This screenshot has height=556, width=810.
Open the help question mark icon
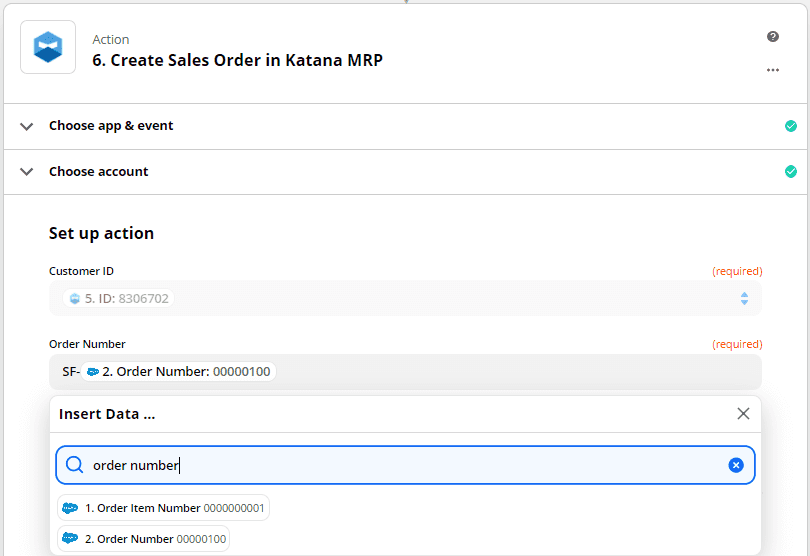(x=773, y=36)
